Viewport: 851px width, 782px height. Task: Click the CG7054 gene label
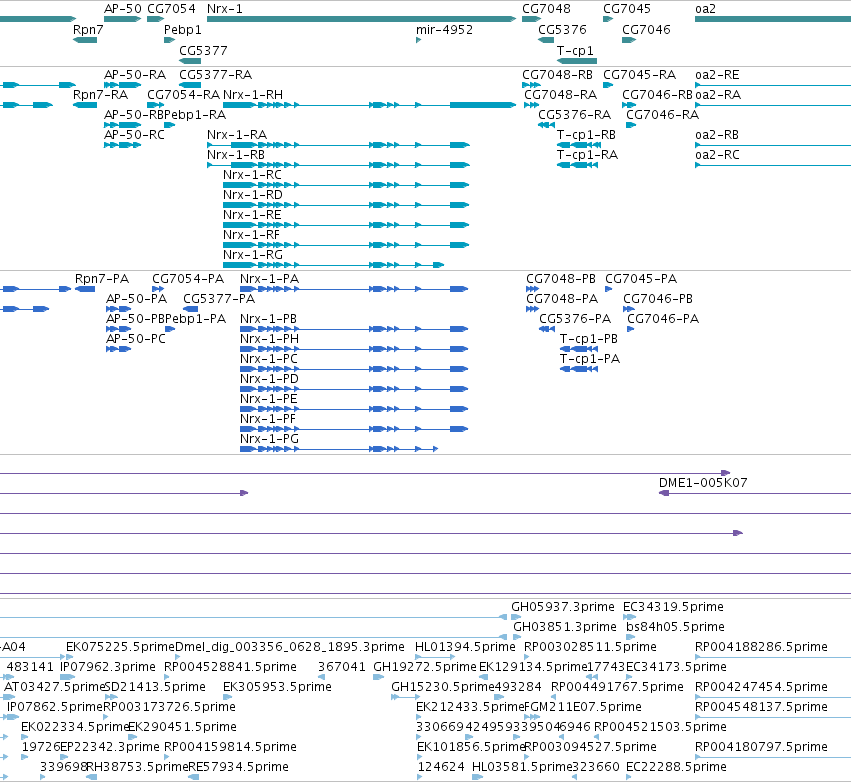pyautogui.click(x=171, y=9)
